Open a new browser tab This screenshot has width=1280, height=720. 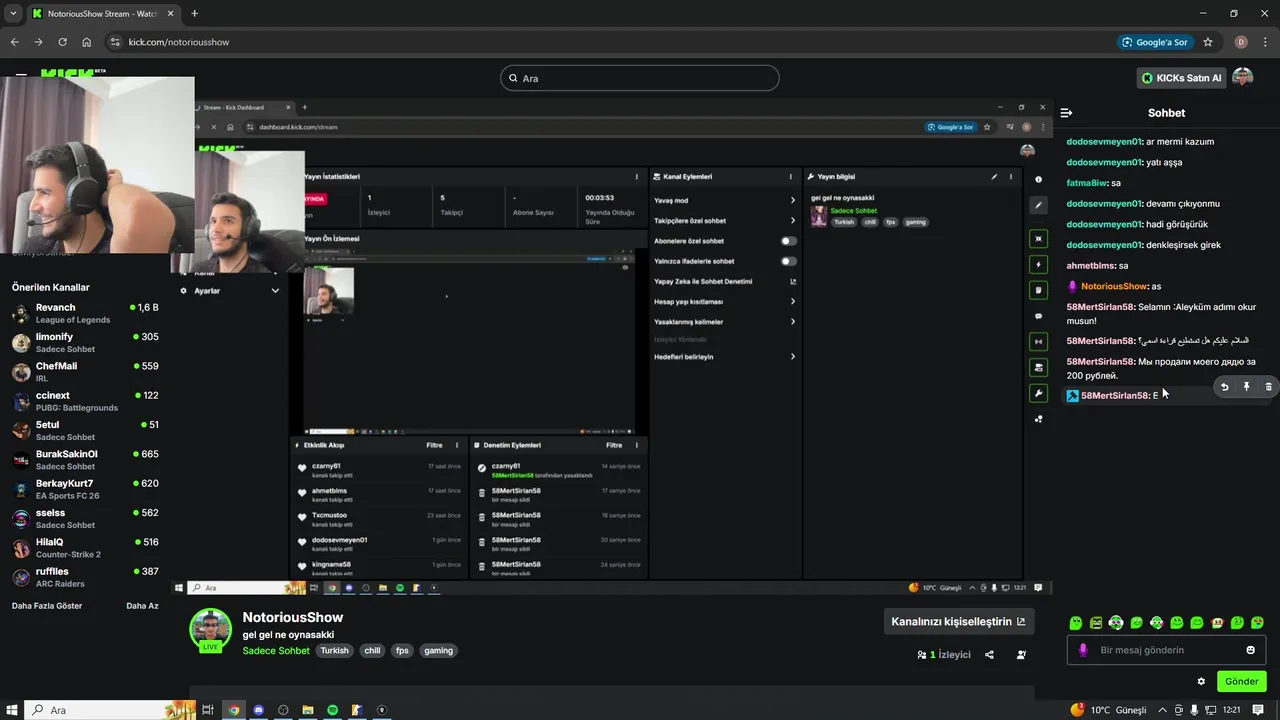click(194, 13)
